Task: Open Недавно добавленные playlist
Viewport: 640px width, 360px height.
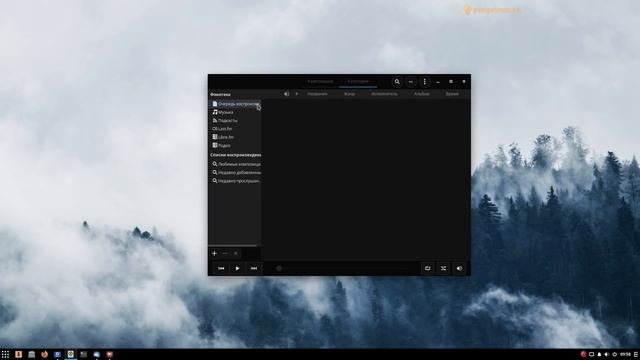Action: pos(235,172)
